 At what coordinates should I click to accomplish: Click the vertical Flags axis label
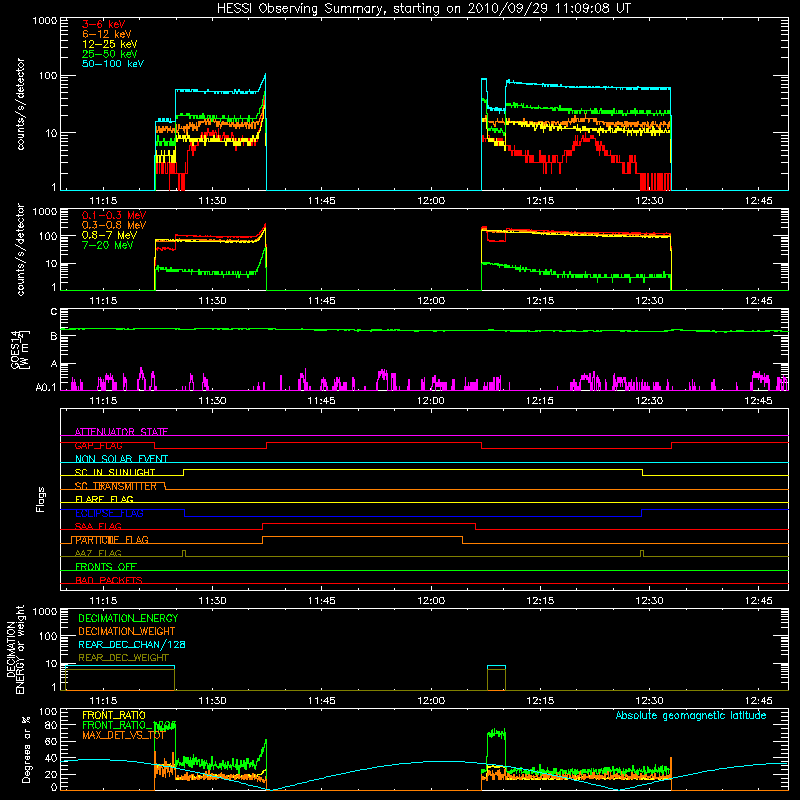(x=41, y=499)
